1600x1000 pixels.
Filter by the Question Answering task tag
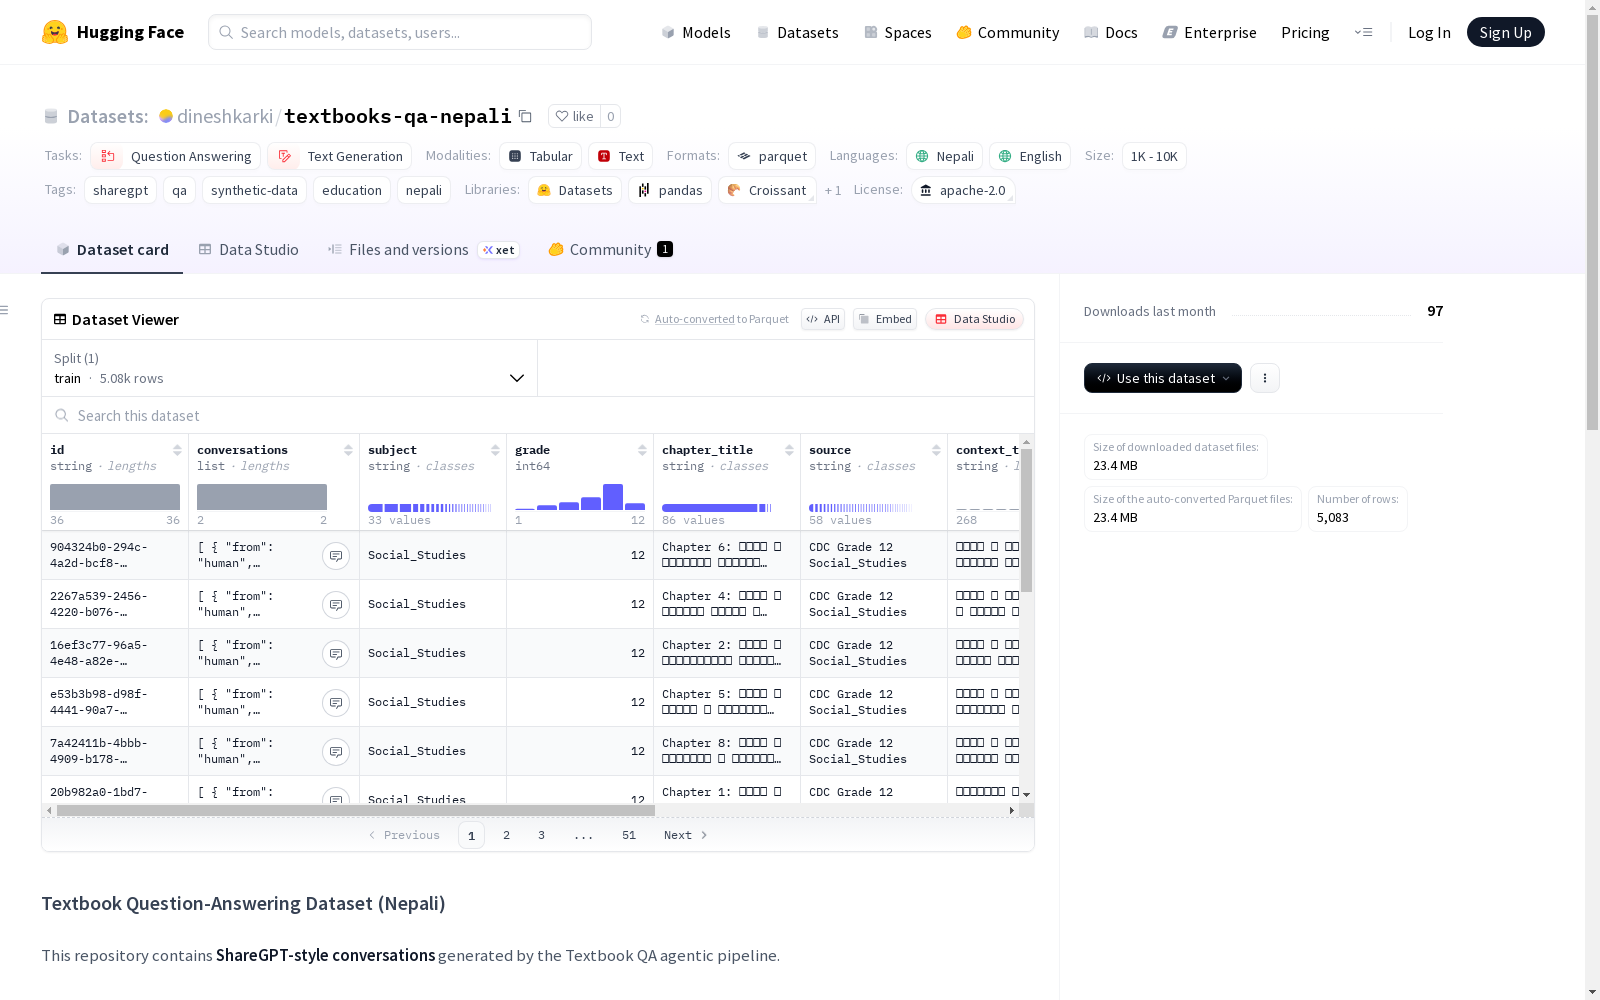tap(176, 156)
